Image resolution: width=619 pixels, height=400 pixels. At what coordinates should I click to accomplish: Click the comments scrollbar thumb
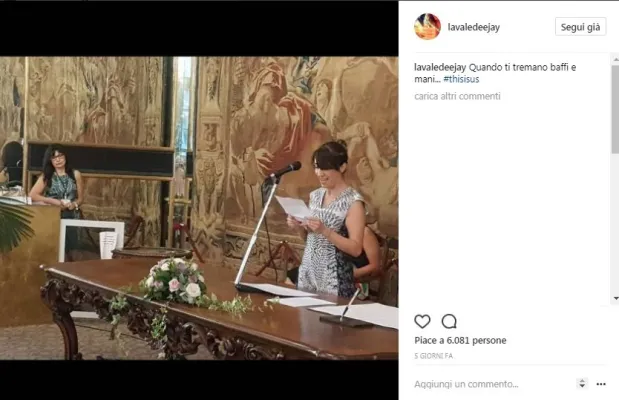point(615,109)
